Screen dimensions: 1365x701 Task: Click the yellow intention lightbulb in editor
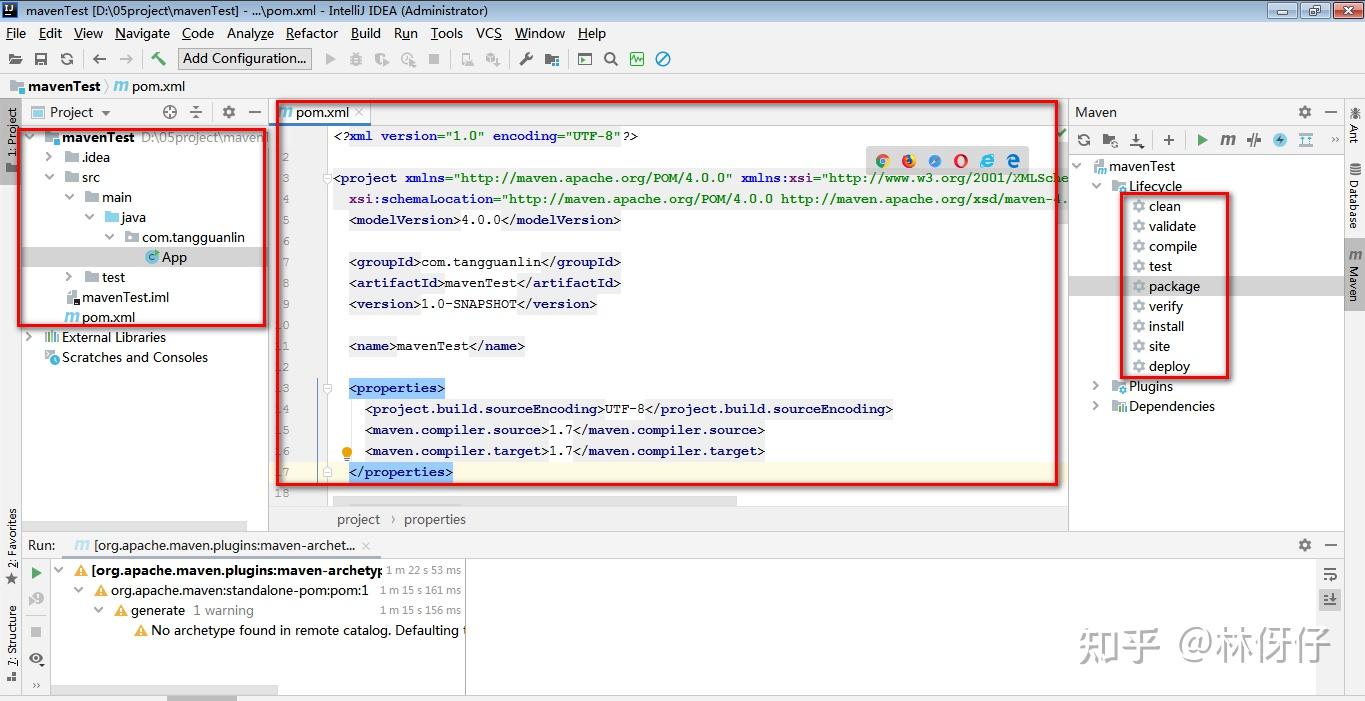[347, 453]
